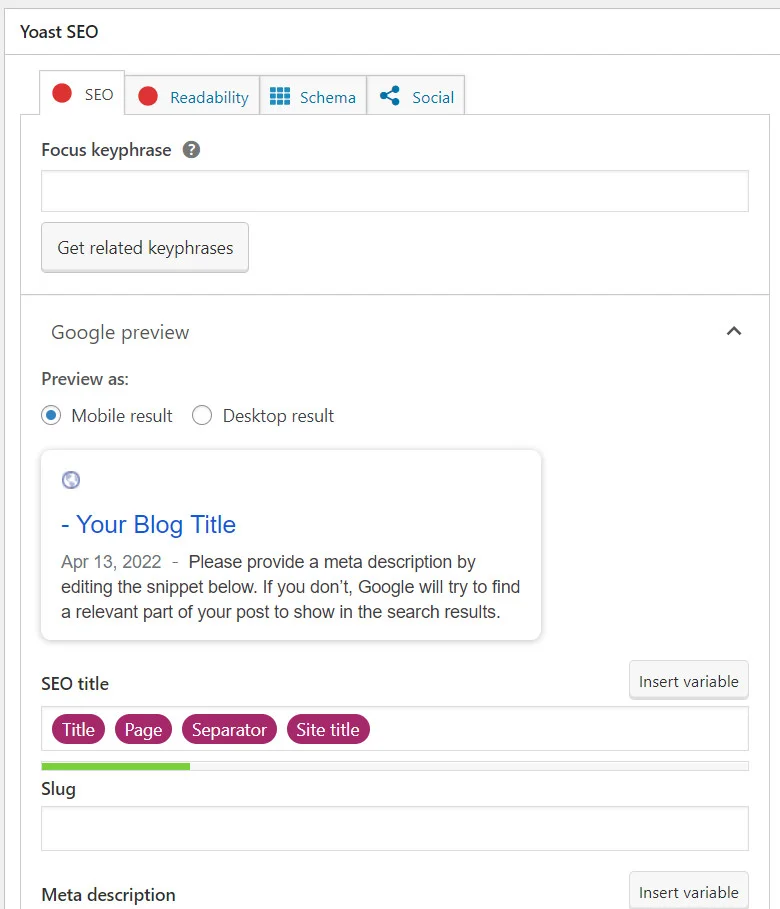Screen dimensions: 780x909
Task: Select the Separator variable pill
Action: (229, 729)
